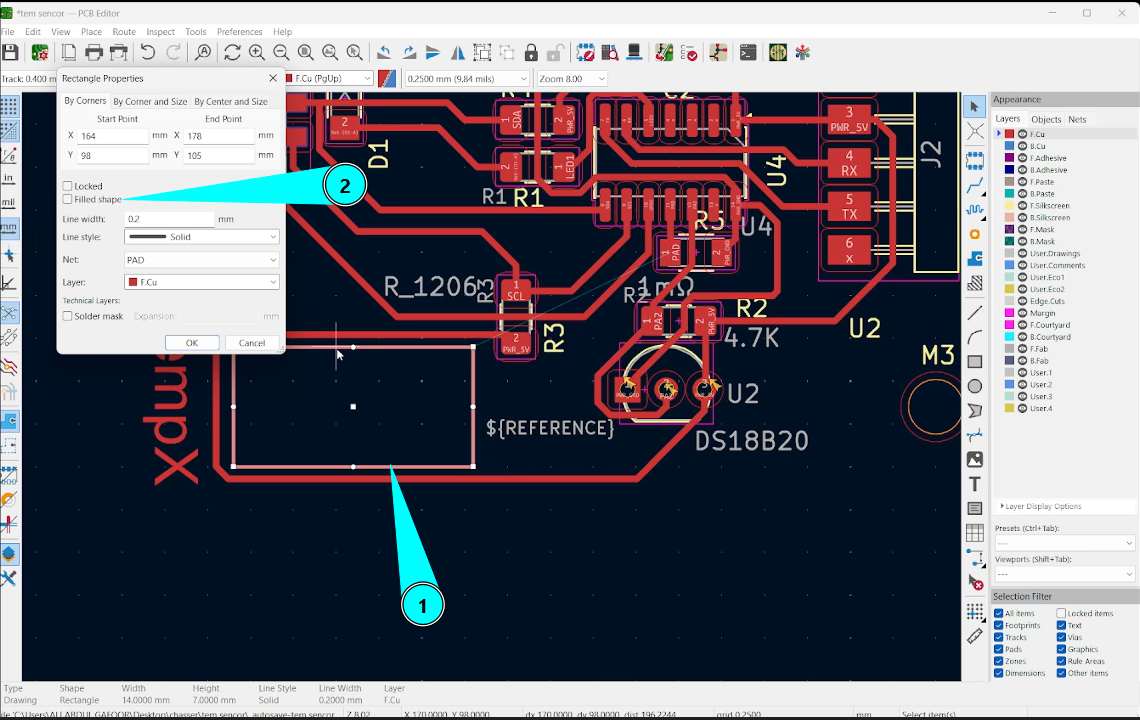Open the Net dropdown showing PAD
This screenshot has width=1140, height=720.
click(201, 260)
